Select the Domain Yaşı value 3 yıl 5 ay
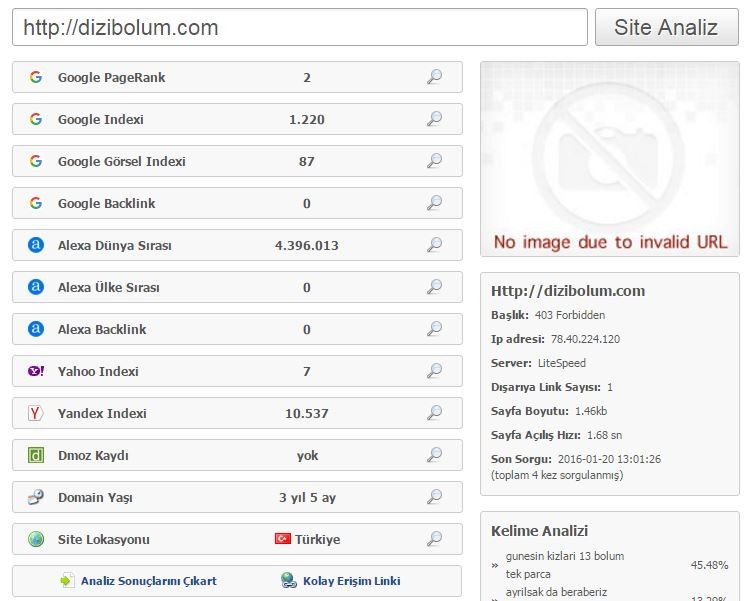Viewport: 752px width, 601px height. point(307,497)
